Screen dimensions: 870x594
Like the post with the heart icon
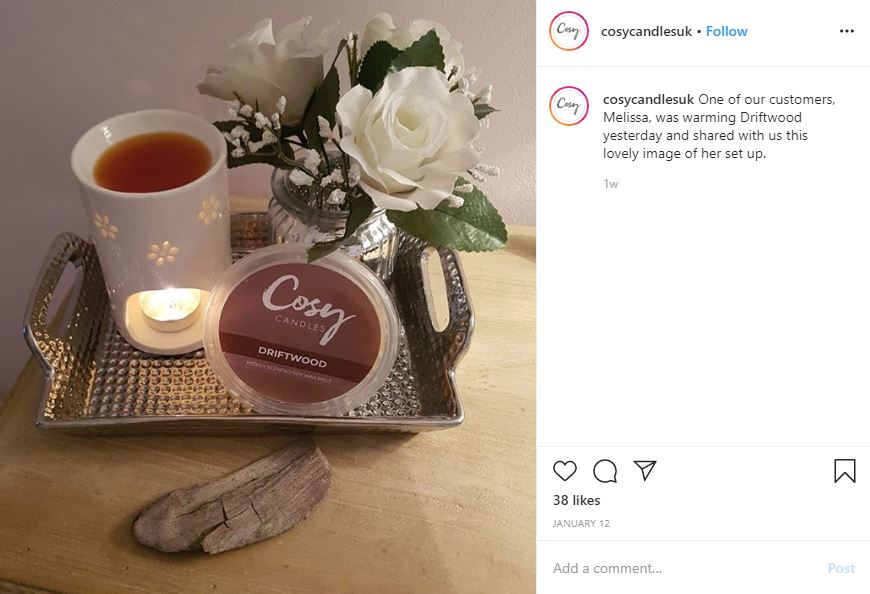565,471
